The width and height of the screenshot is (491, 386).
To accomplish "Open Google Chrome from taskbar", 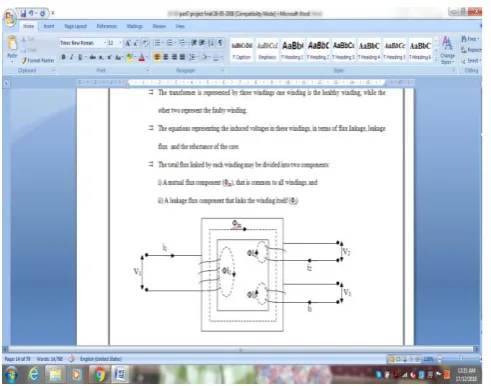I will 99,374.
